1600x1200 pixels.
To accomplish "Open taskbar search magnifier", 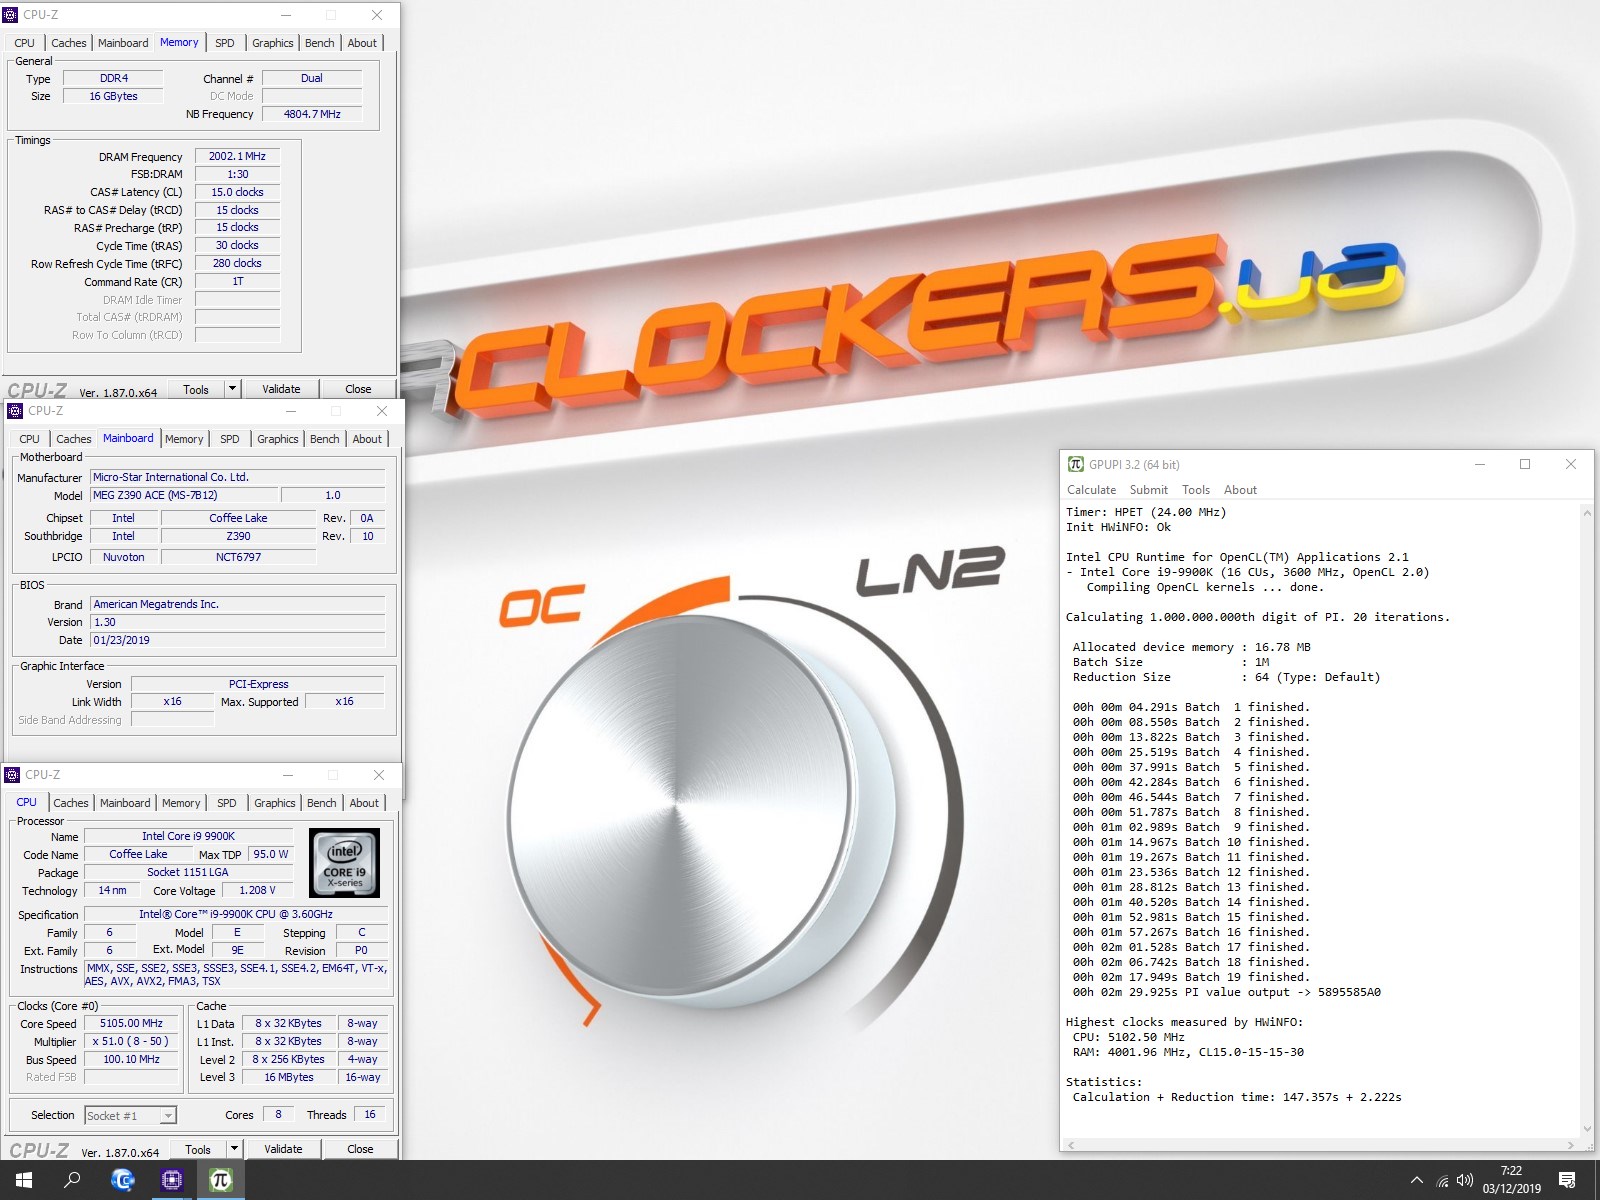I will (72, 1180).
